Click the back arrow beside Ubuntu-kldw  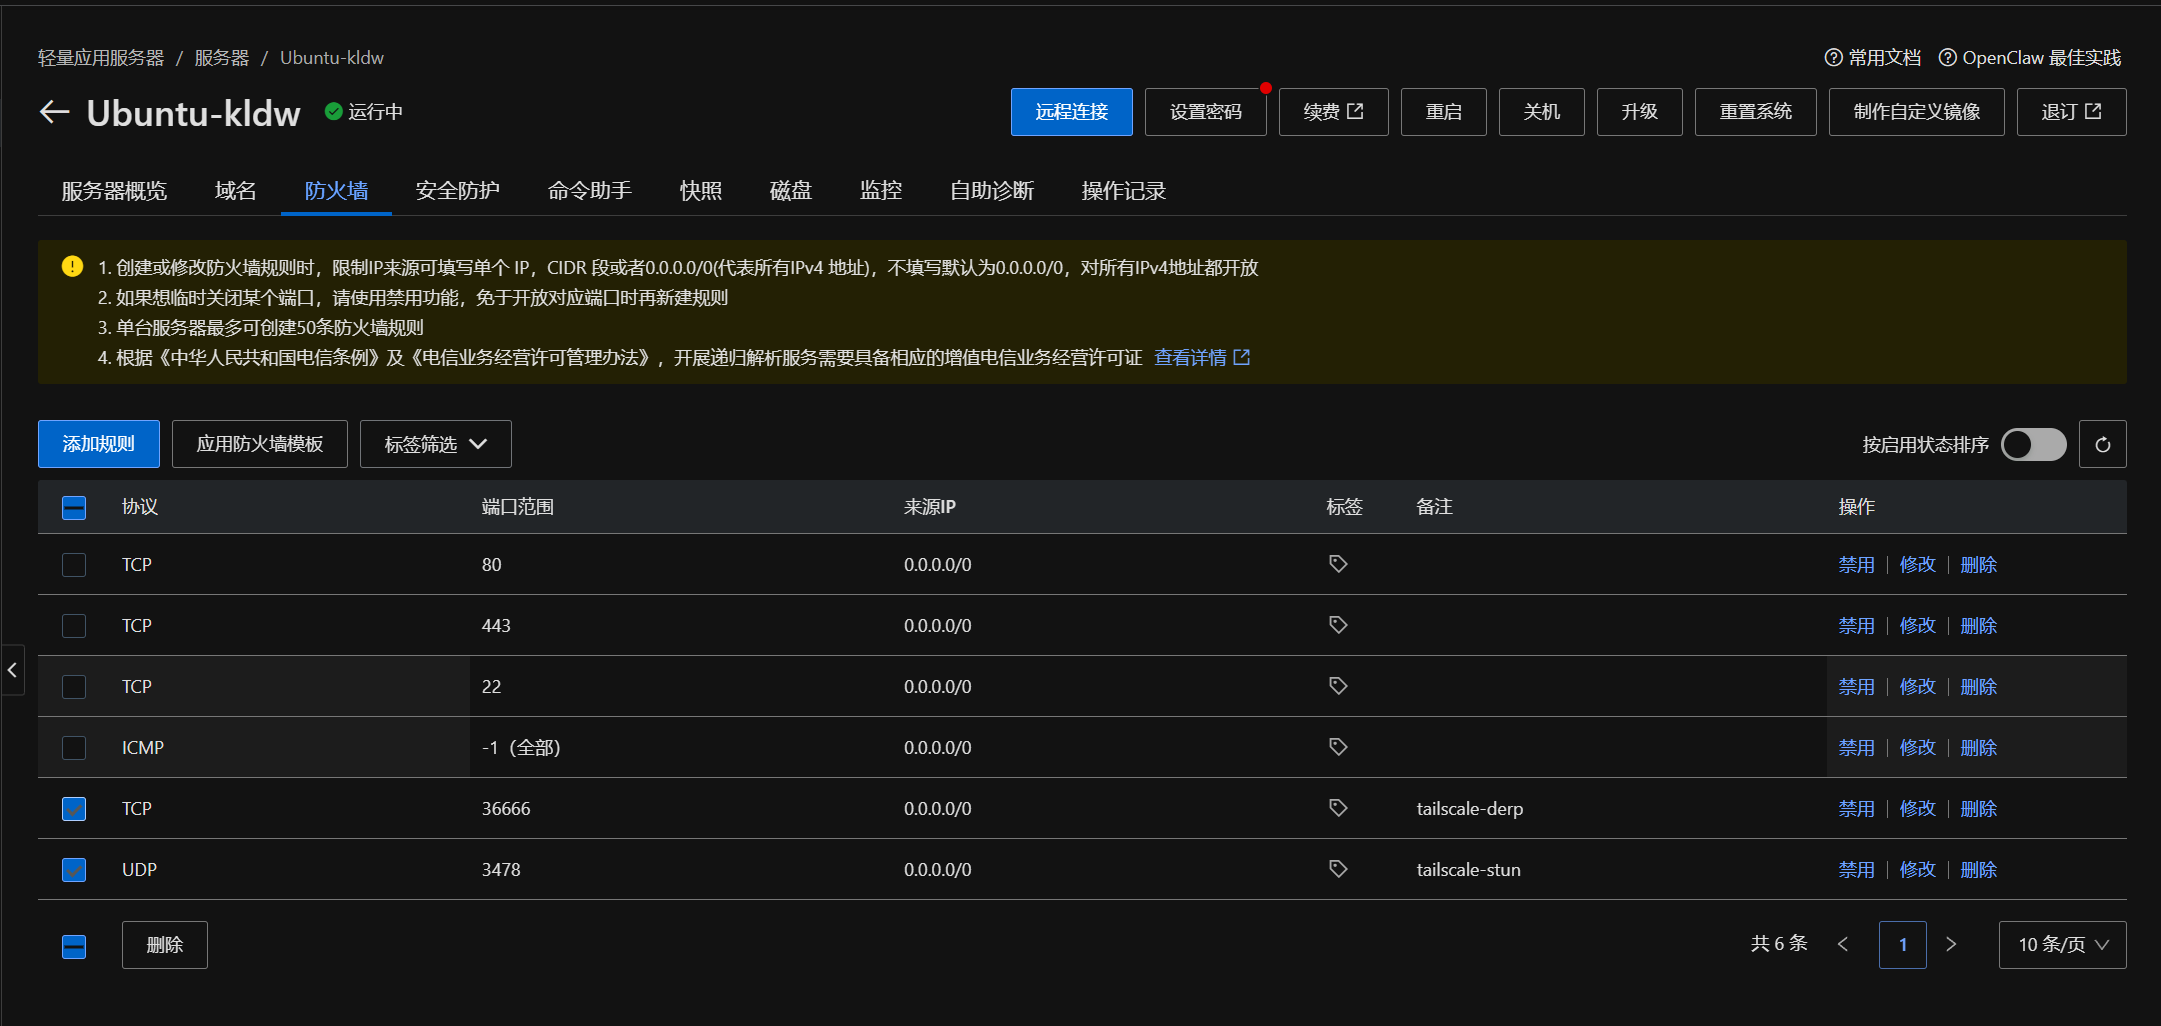[54, 112]
